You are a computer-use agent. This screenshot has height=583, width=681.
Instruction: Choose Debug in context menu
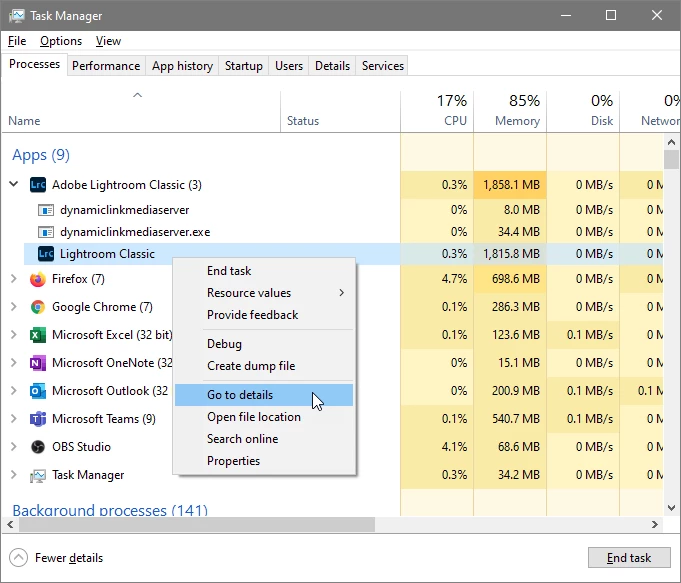pos(264,344)
